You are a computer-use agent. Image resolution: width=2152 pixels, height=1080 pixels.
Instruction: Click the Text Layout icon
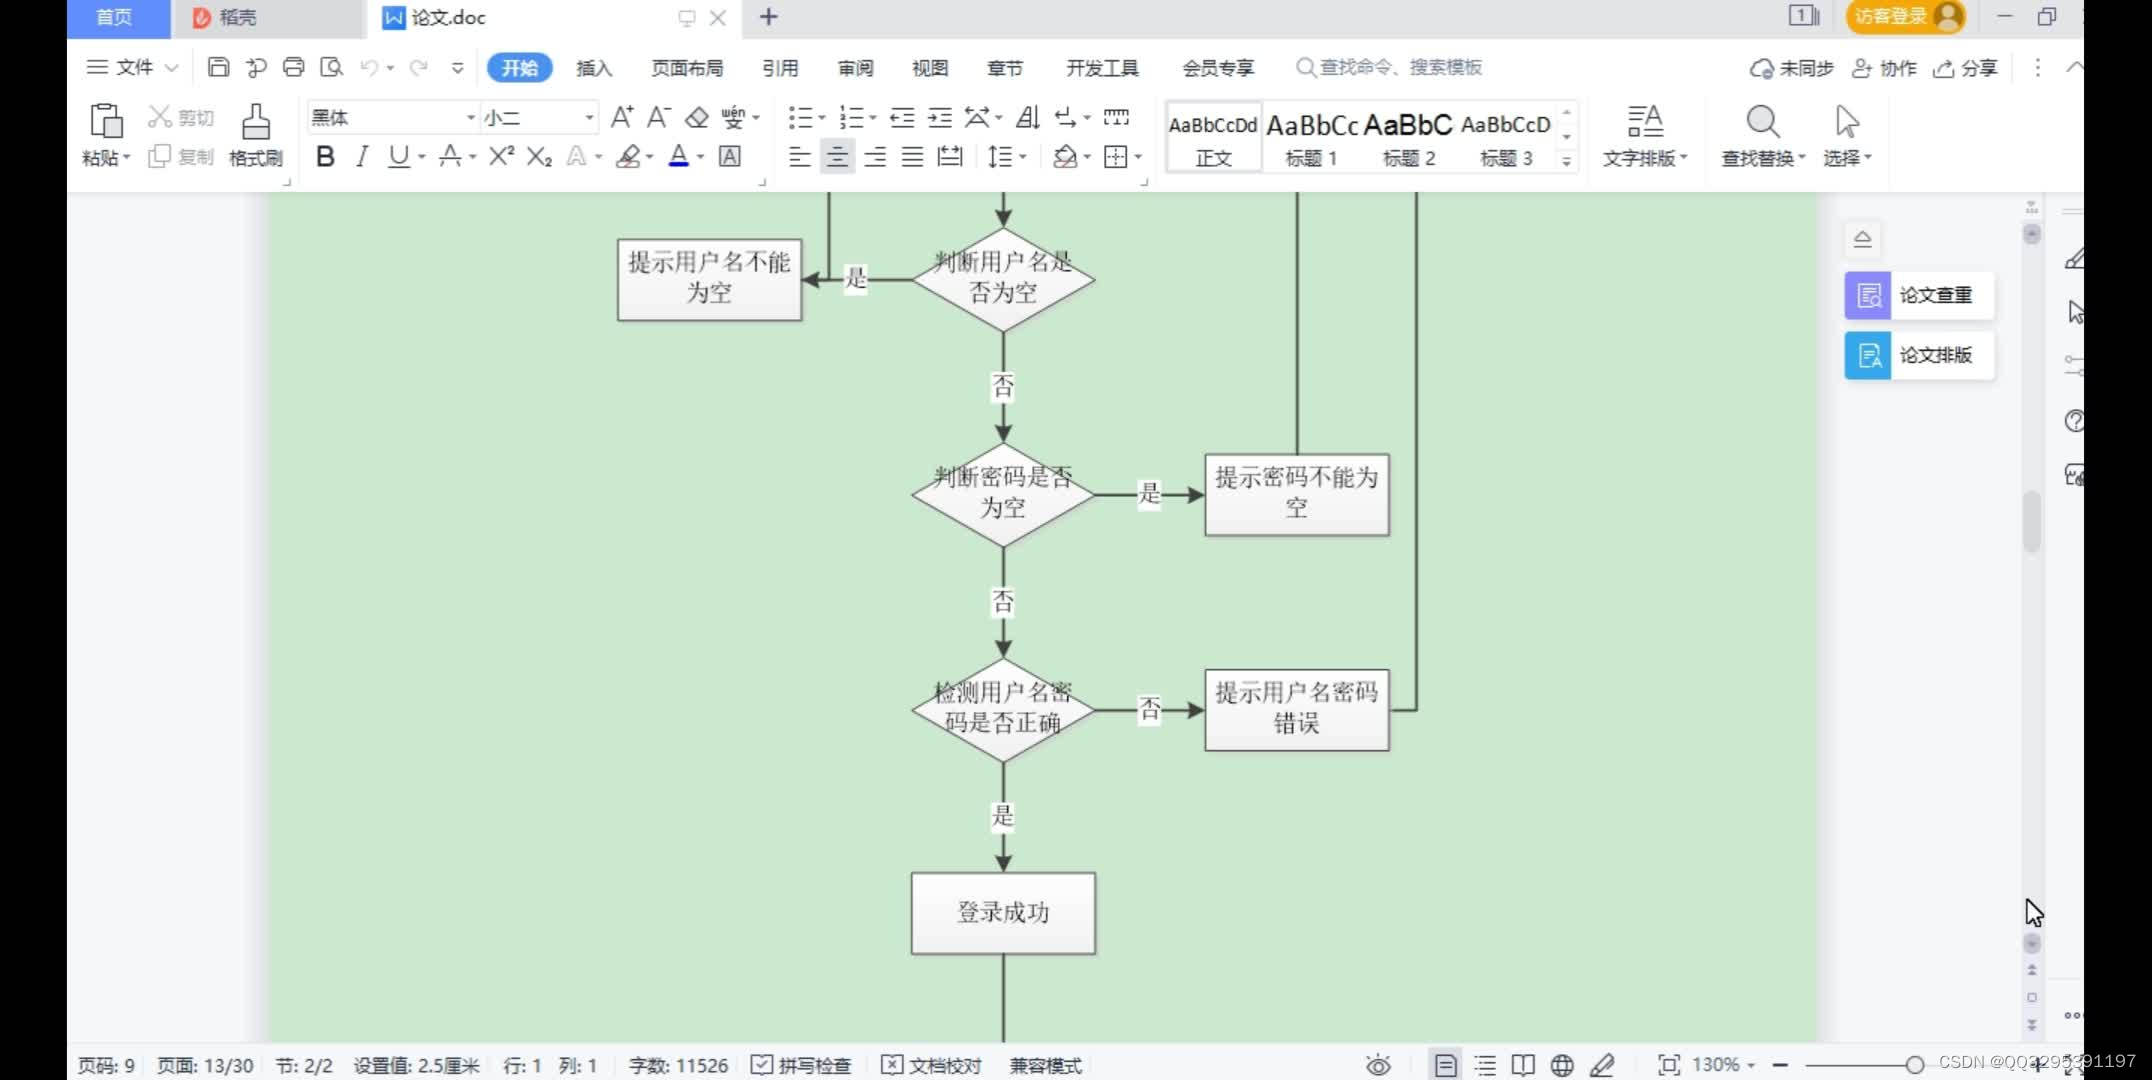click(x=1645, y=122)
